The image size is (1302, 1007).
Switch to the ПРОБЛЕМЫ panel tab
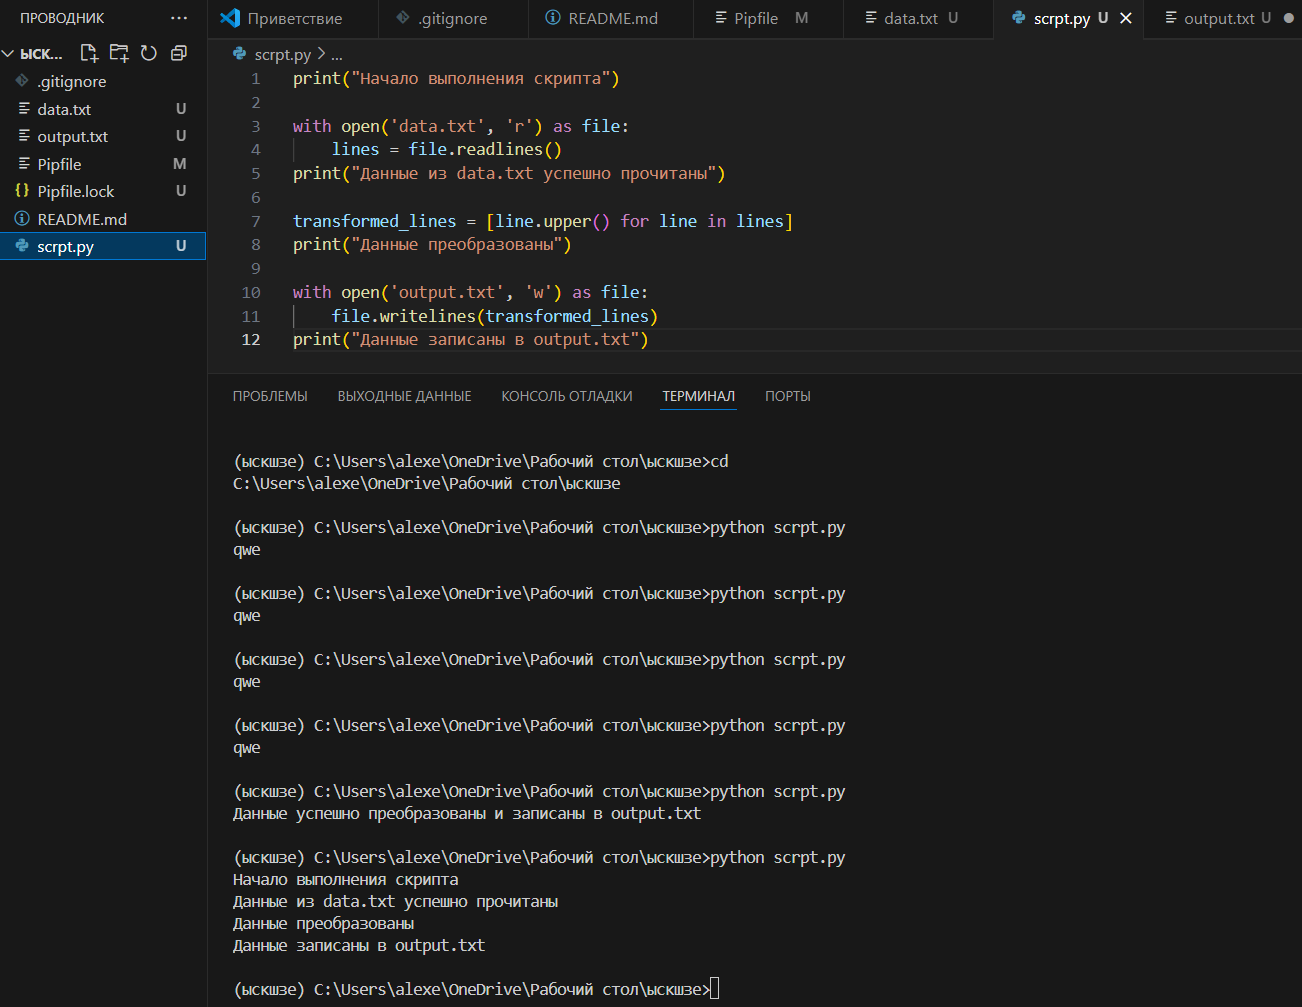tap(270, 396)
